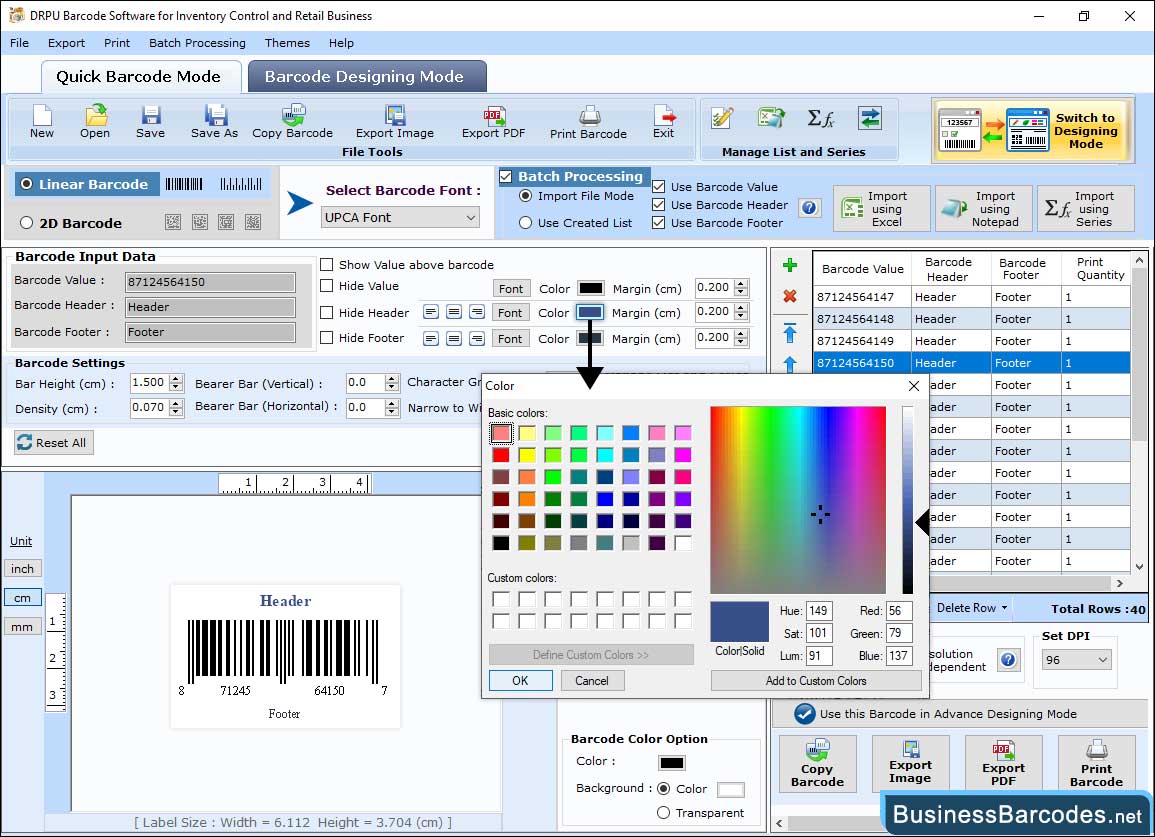
Task: Click OK in the Color dialog
Action: tap(520, 680)
